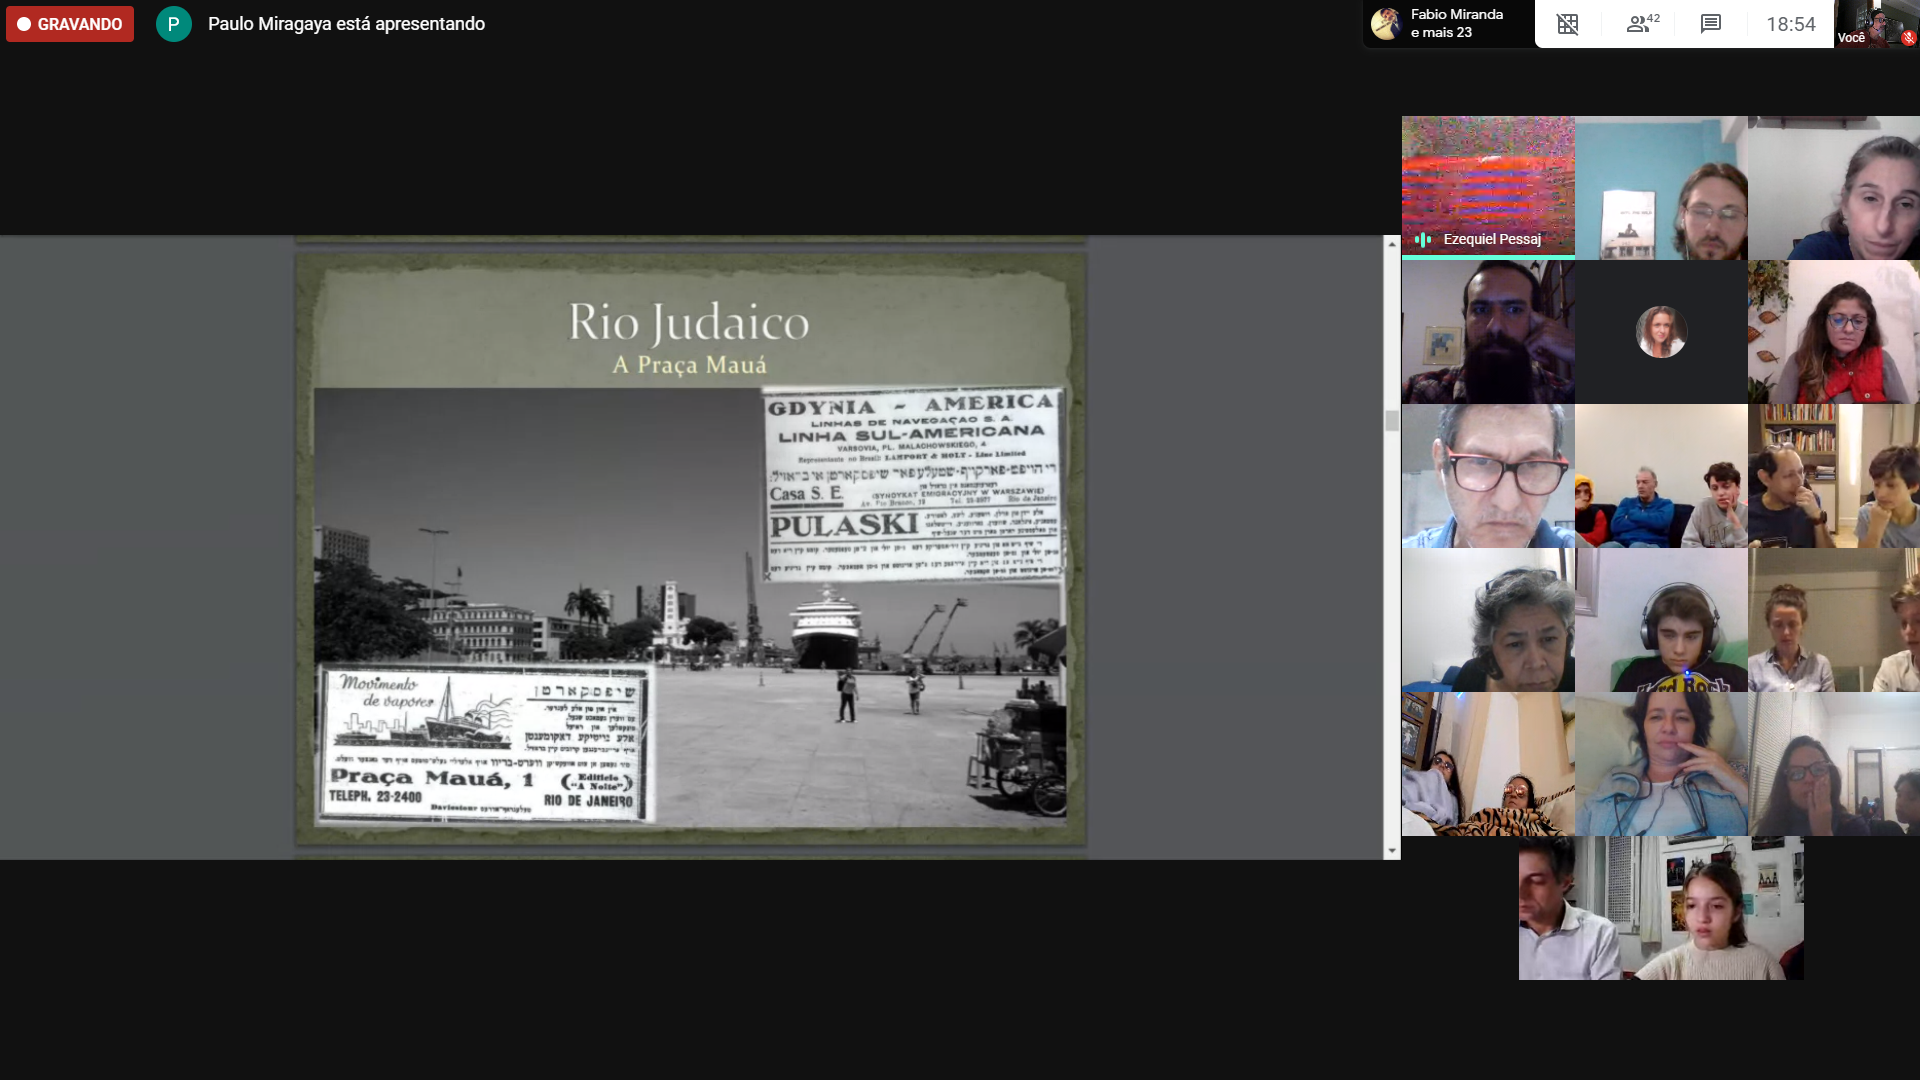Image resolution: width=1920 pixels, height=1080 pixels.
Task: Select the tile with bookshelf background
Action: 1834,476
